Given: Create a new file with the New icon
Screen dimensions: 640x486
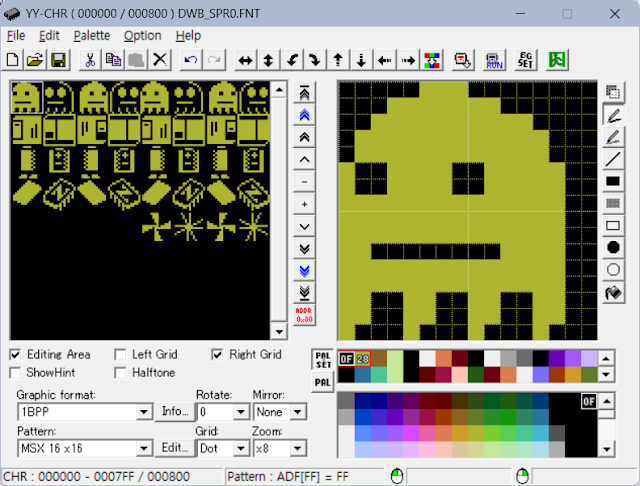Looking at the screenshot, I should 12,60.
